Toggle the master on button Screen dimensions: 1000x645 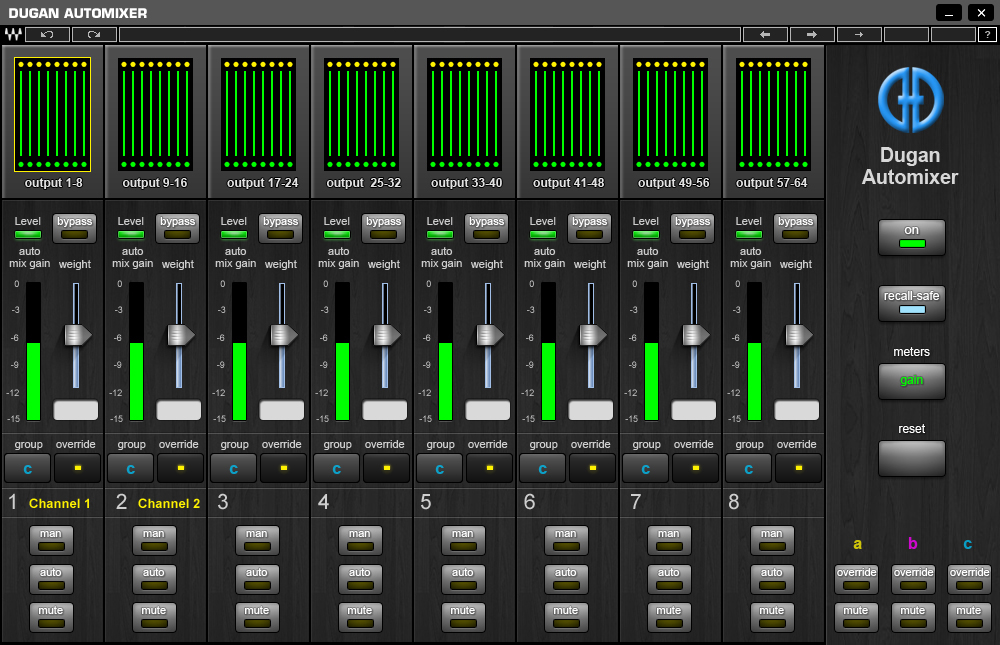pos(911,237)
